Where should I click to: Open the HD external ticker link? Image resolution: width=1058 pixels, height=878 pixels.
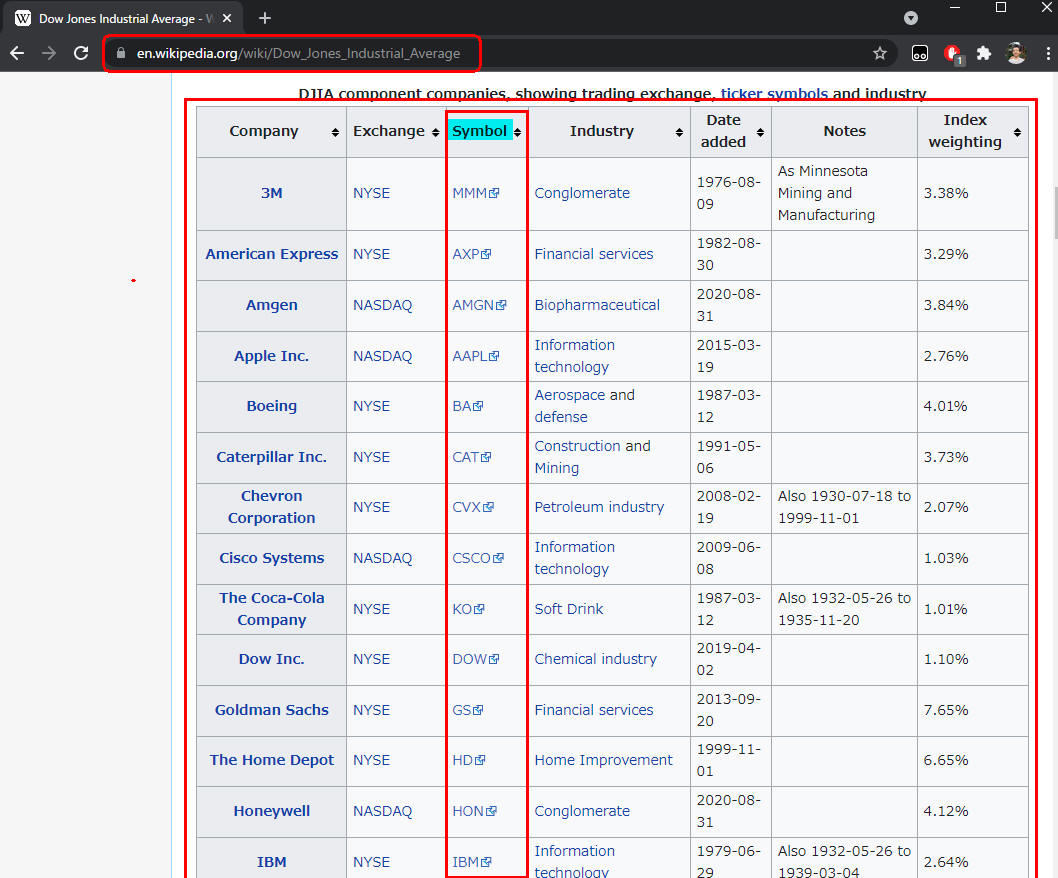coord(469,761)
